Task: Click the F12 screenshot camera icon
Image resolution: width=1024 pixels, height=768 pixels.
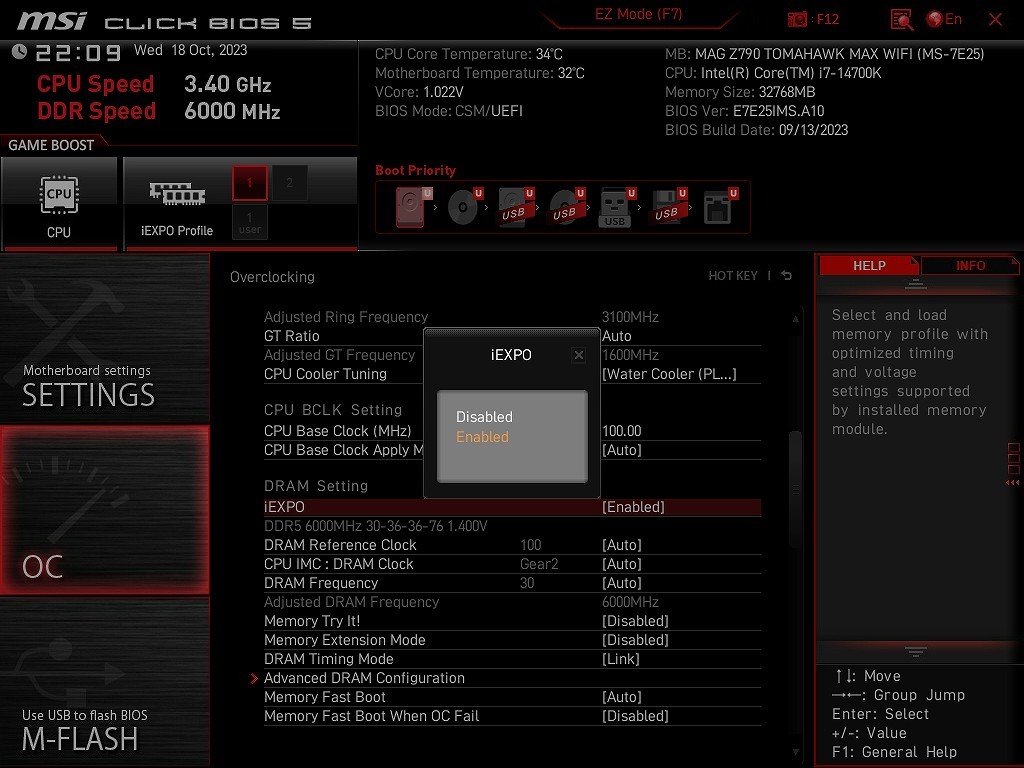Action: coord(797,19)
